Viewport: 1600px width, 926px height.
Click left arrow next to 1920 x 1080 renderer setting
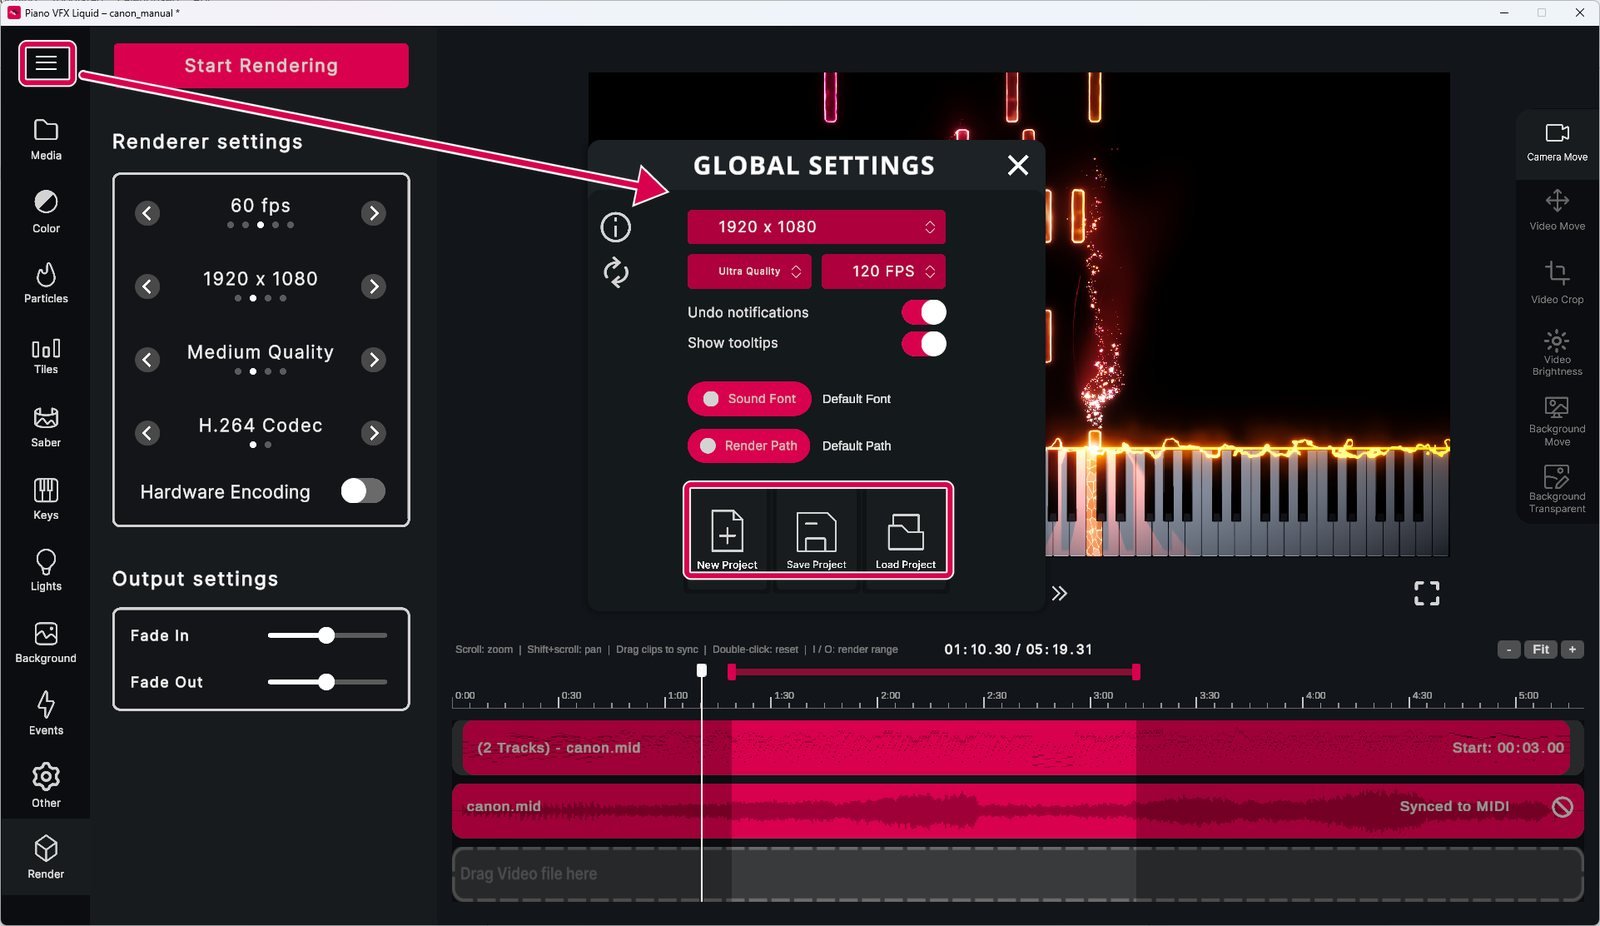[x=147, y=287]
